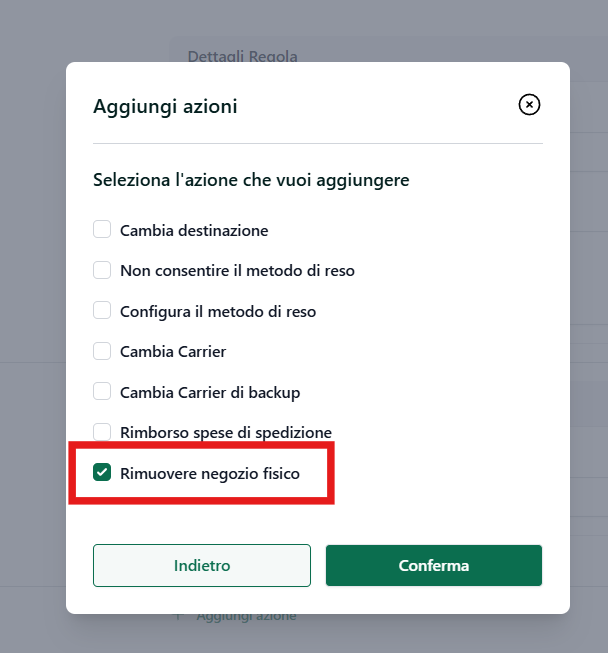
Task: Tick the checkbox box for Cambia destinazione
Action: pos(102,229)
